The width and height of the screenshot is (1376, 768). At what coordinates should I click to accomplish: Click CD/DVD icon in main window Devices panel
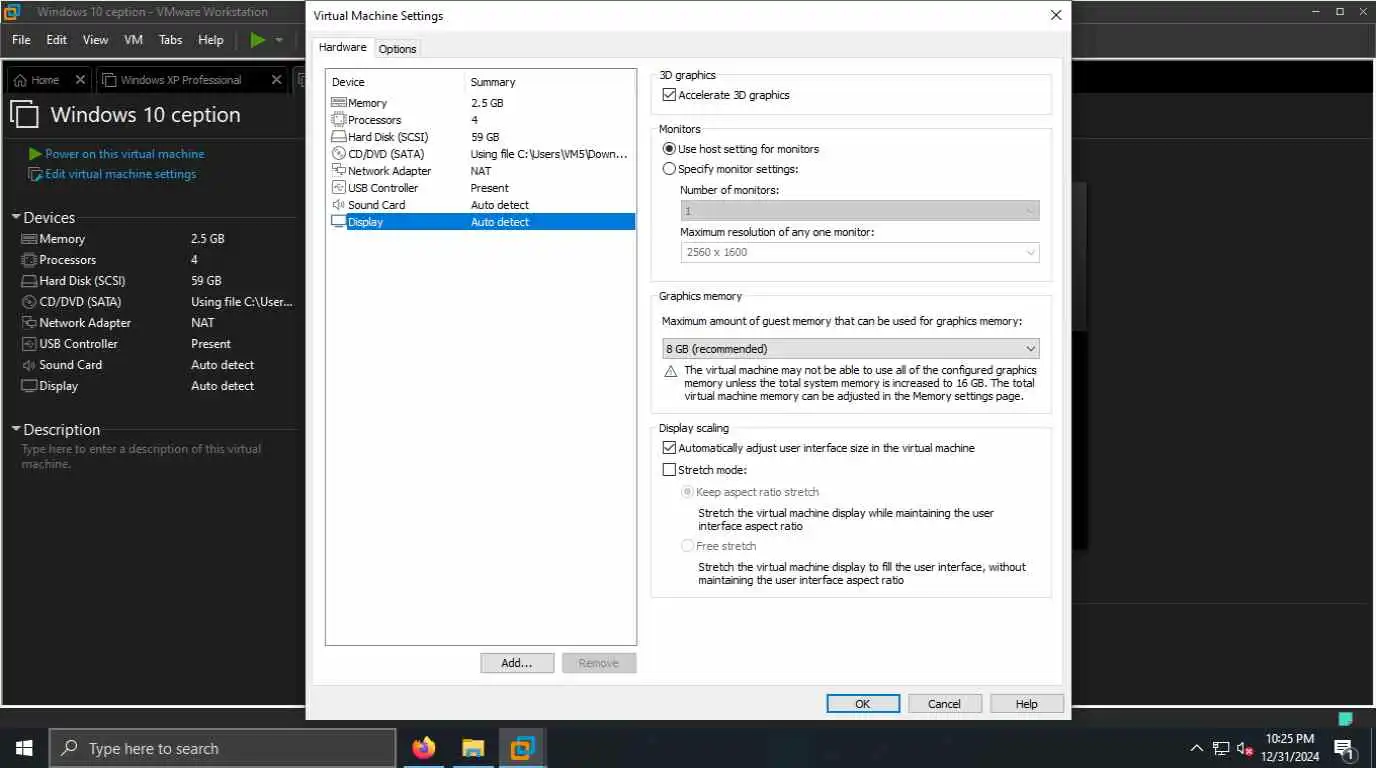[x=29, y=302]
